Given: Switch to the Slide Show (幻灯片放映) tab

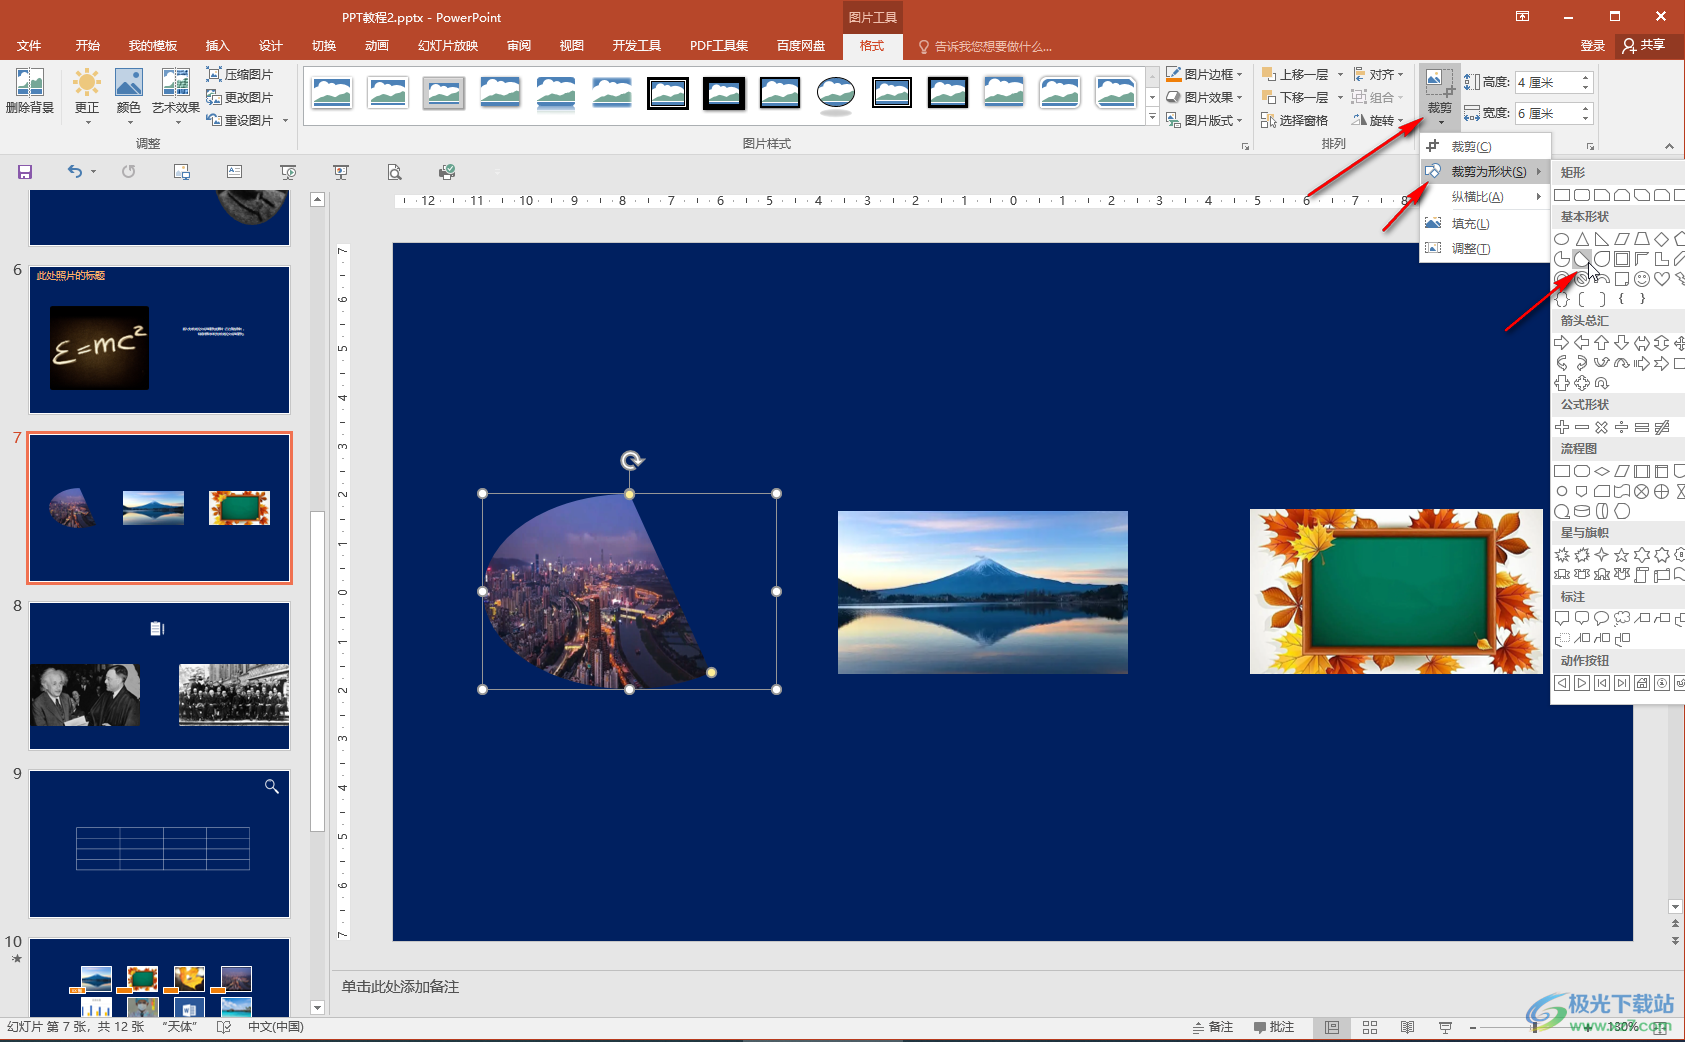Looking at the screenshot, I should pos(448,46).
